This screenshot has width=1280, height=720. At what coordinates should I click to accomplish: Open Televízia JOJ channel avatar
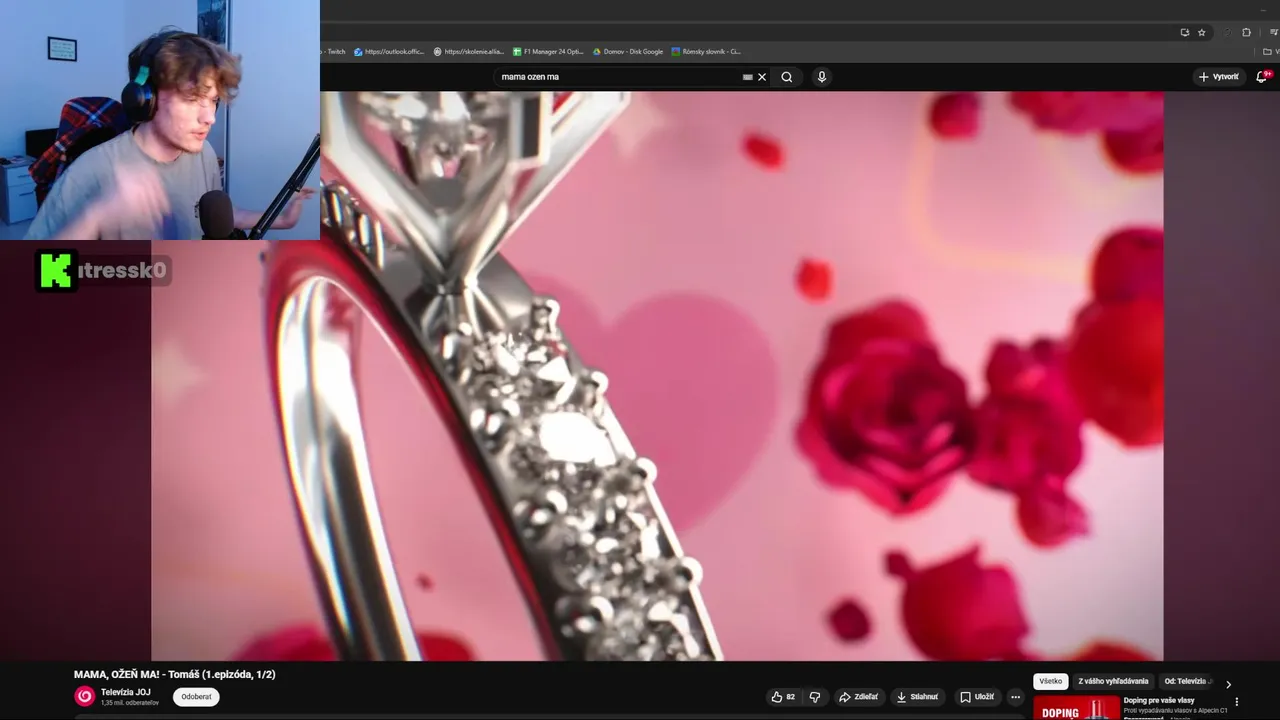point(85,696)
